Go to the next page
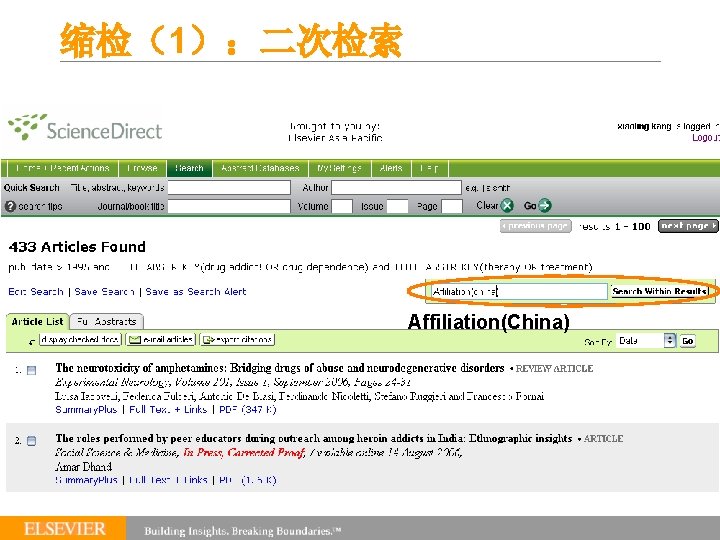Image resolution: width=720 pixels, height=540 pixels. pyautogui.click(x=688, y=226)
